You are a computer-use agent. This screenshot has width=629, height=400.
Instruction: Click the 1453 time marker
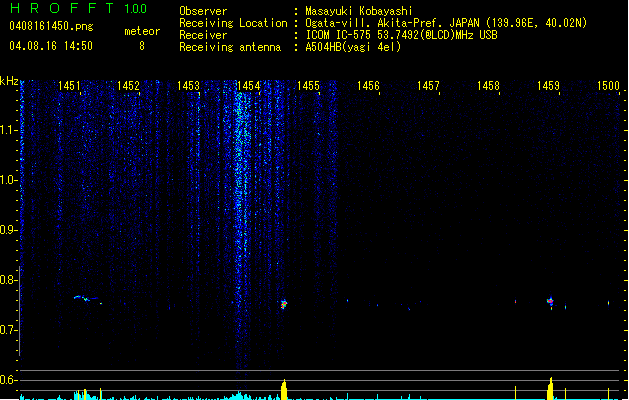point(188,85)
